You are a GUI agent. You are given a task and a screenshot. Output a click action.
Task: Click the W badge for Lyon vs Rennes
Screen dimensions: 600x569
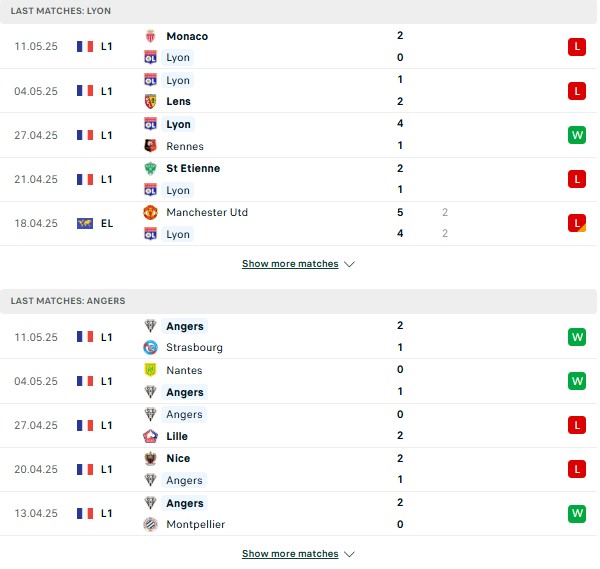click(x=577, y=135)
